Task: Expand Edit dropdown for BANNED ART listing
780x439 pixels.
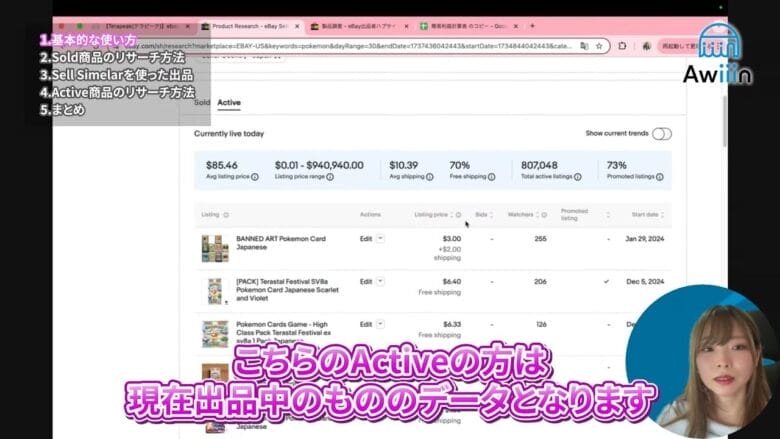Action: [x=381, y=240]
